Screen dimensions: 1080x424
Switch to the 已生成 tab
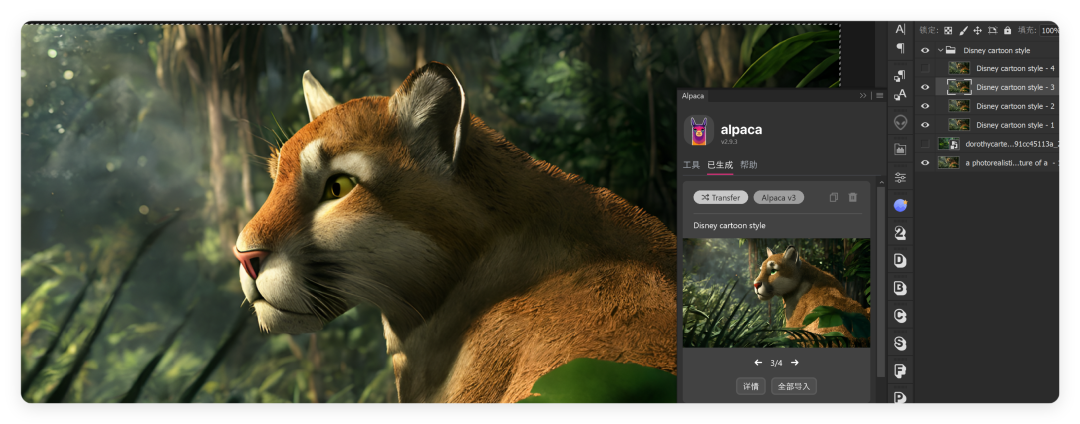point(720,165)
